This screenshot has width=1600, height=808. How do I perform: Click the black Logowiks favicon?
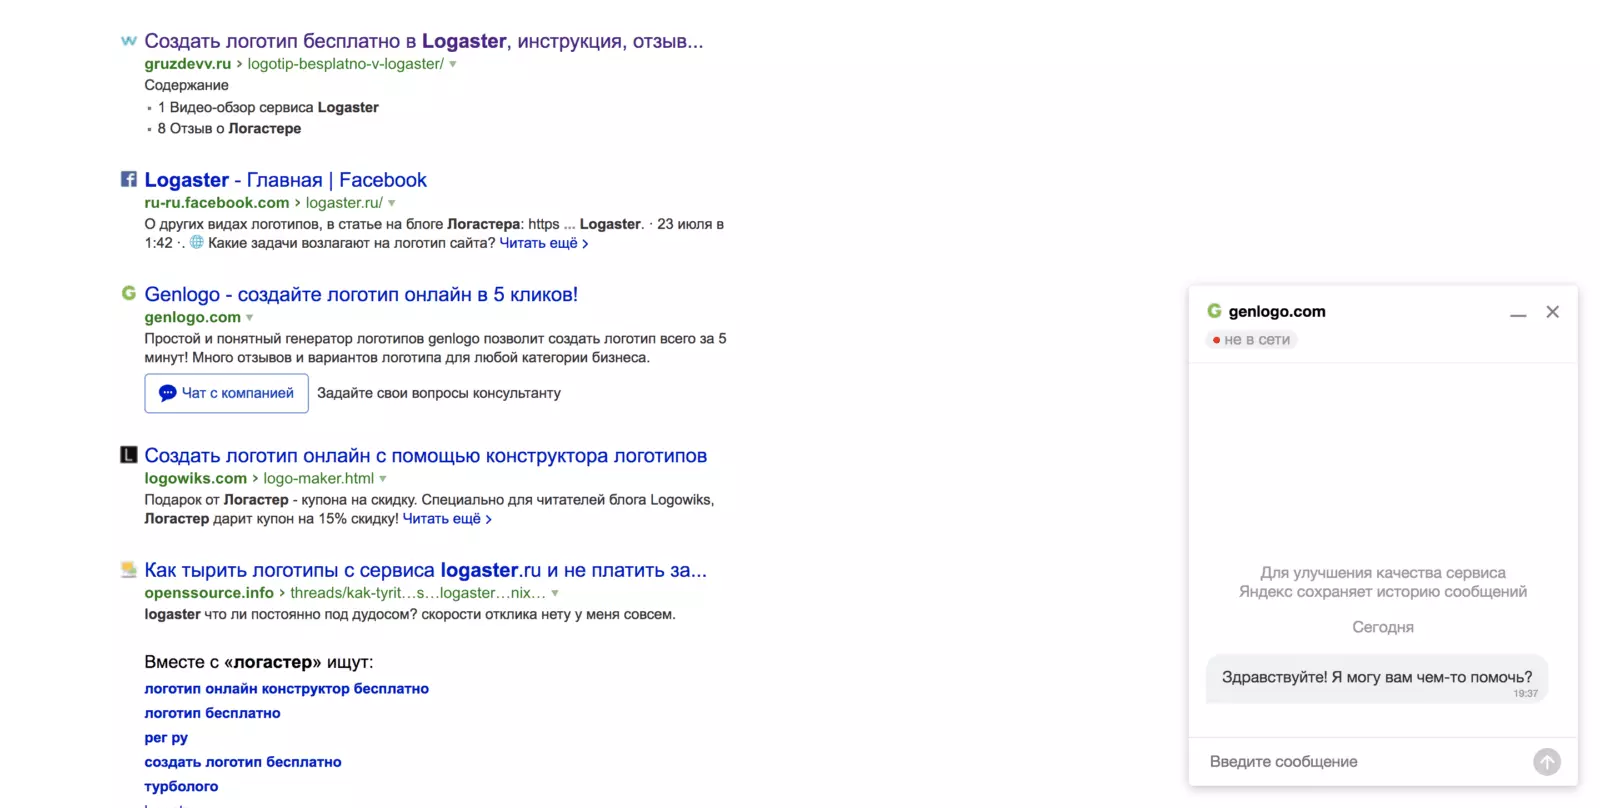click(x=128, y=455)
